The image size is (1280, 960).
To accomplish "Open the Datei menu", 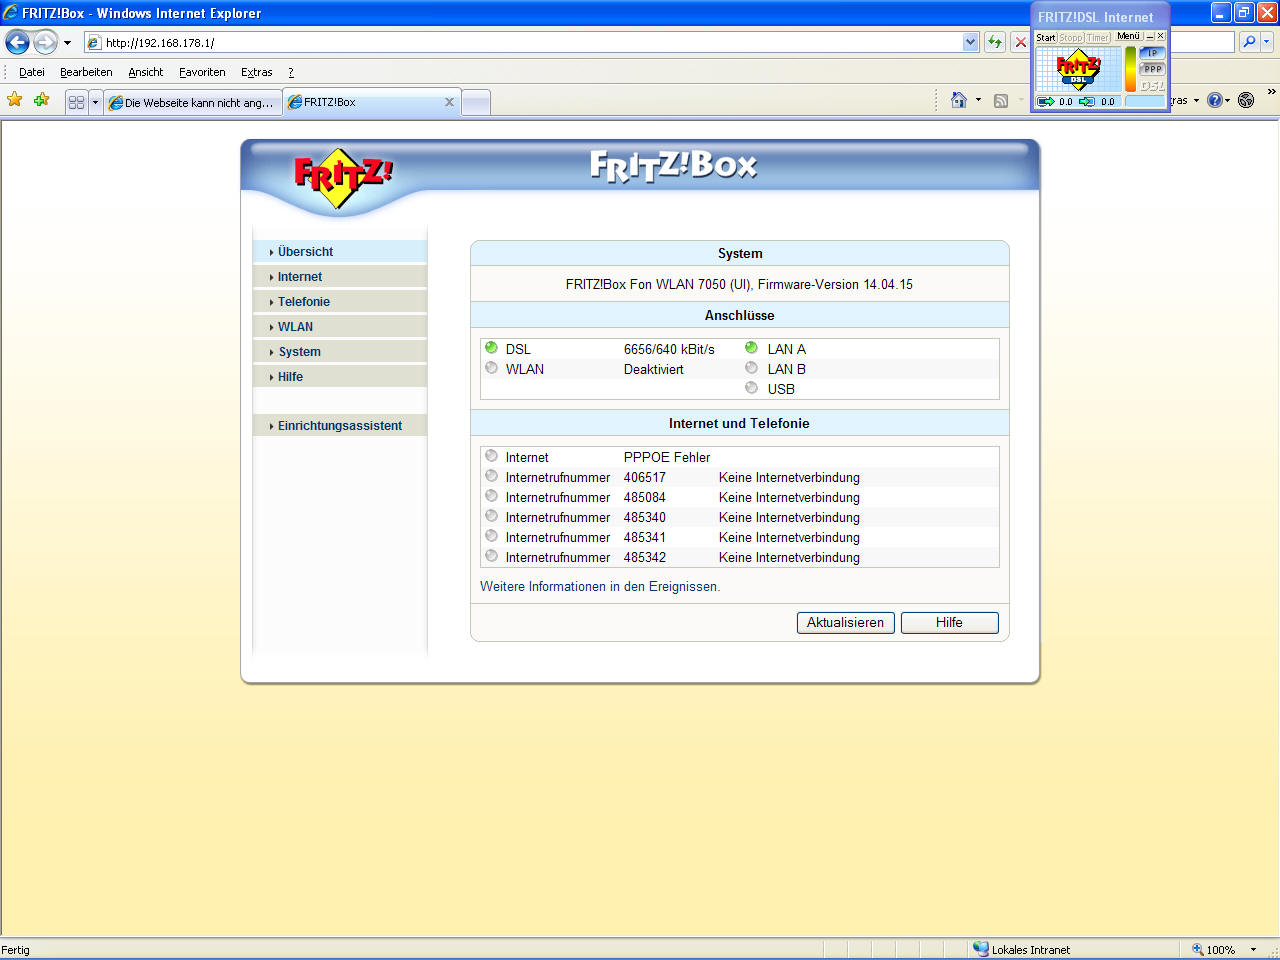I will pos(32,72).
